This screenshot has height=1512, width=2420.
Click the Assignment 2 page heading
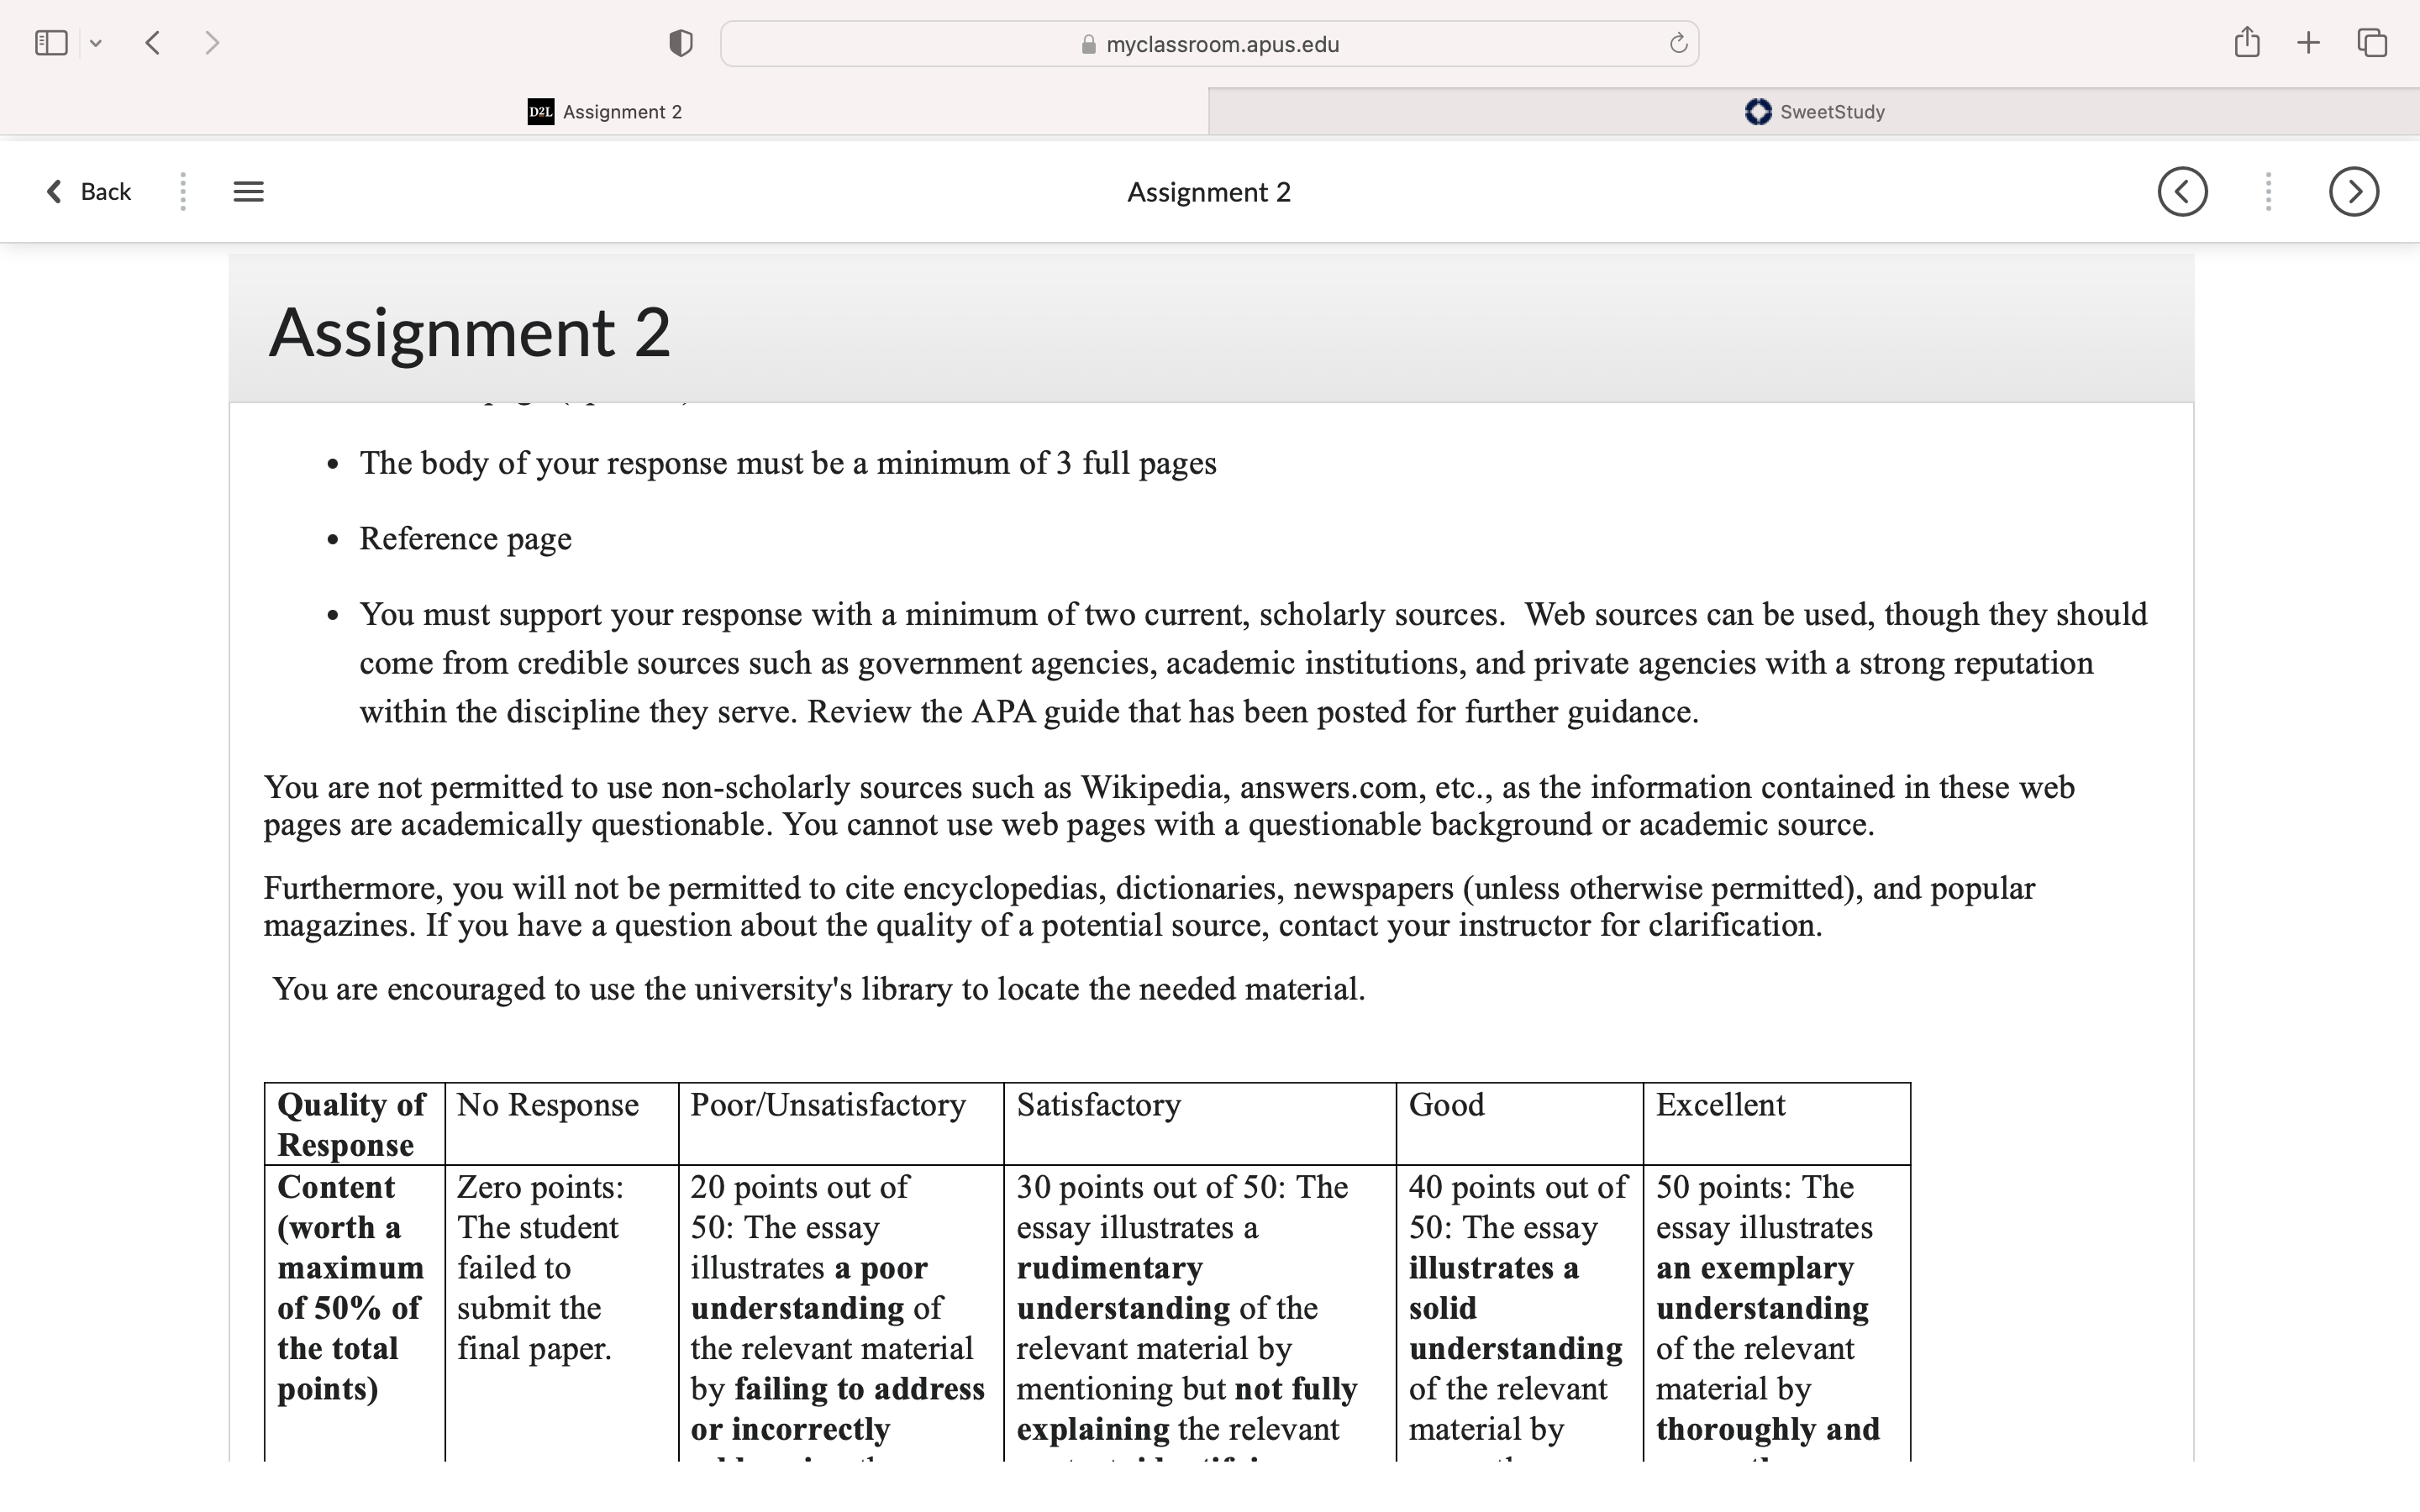(469, 332)
